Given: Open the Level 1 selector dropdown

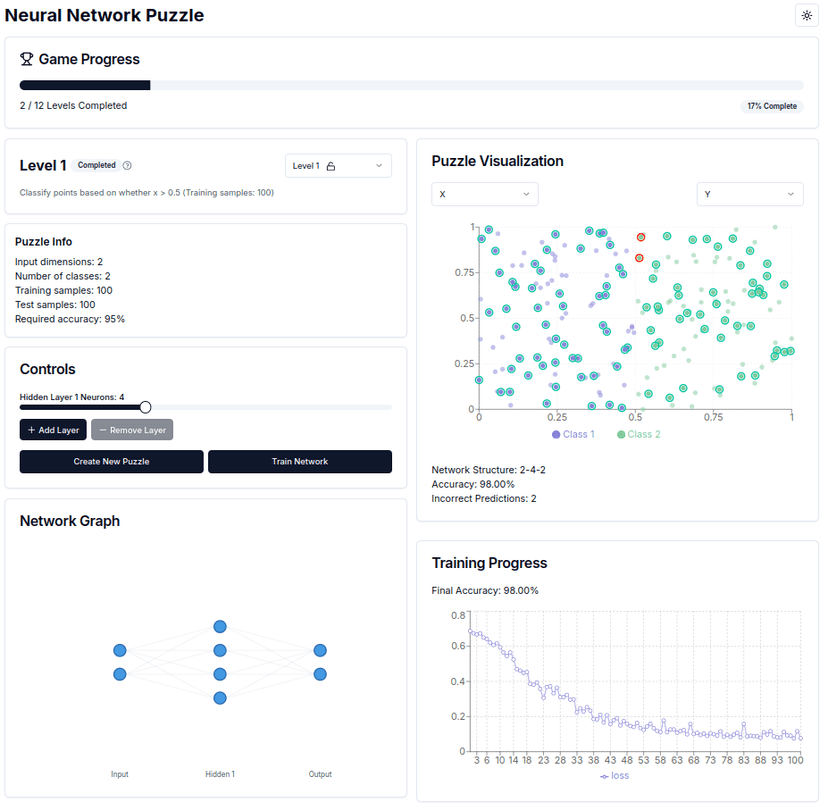Looking at the screenshot, I should click(x=338, y=166).
